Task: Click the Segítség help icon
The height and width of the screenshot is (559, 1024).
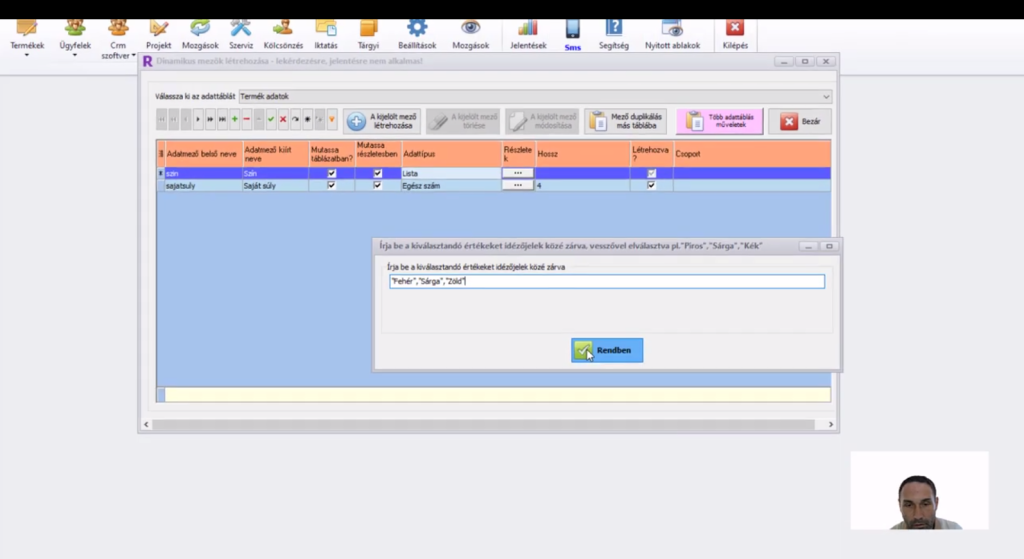Action: (x=614, y=29)
